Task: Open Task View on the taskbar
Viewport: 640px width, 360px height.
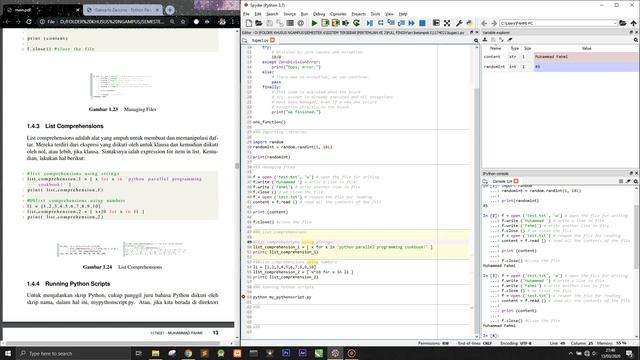Action: click(x=138, y=353)
